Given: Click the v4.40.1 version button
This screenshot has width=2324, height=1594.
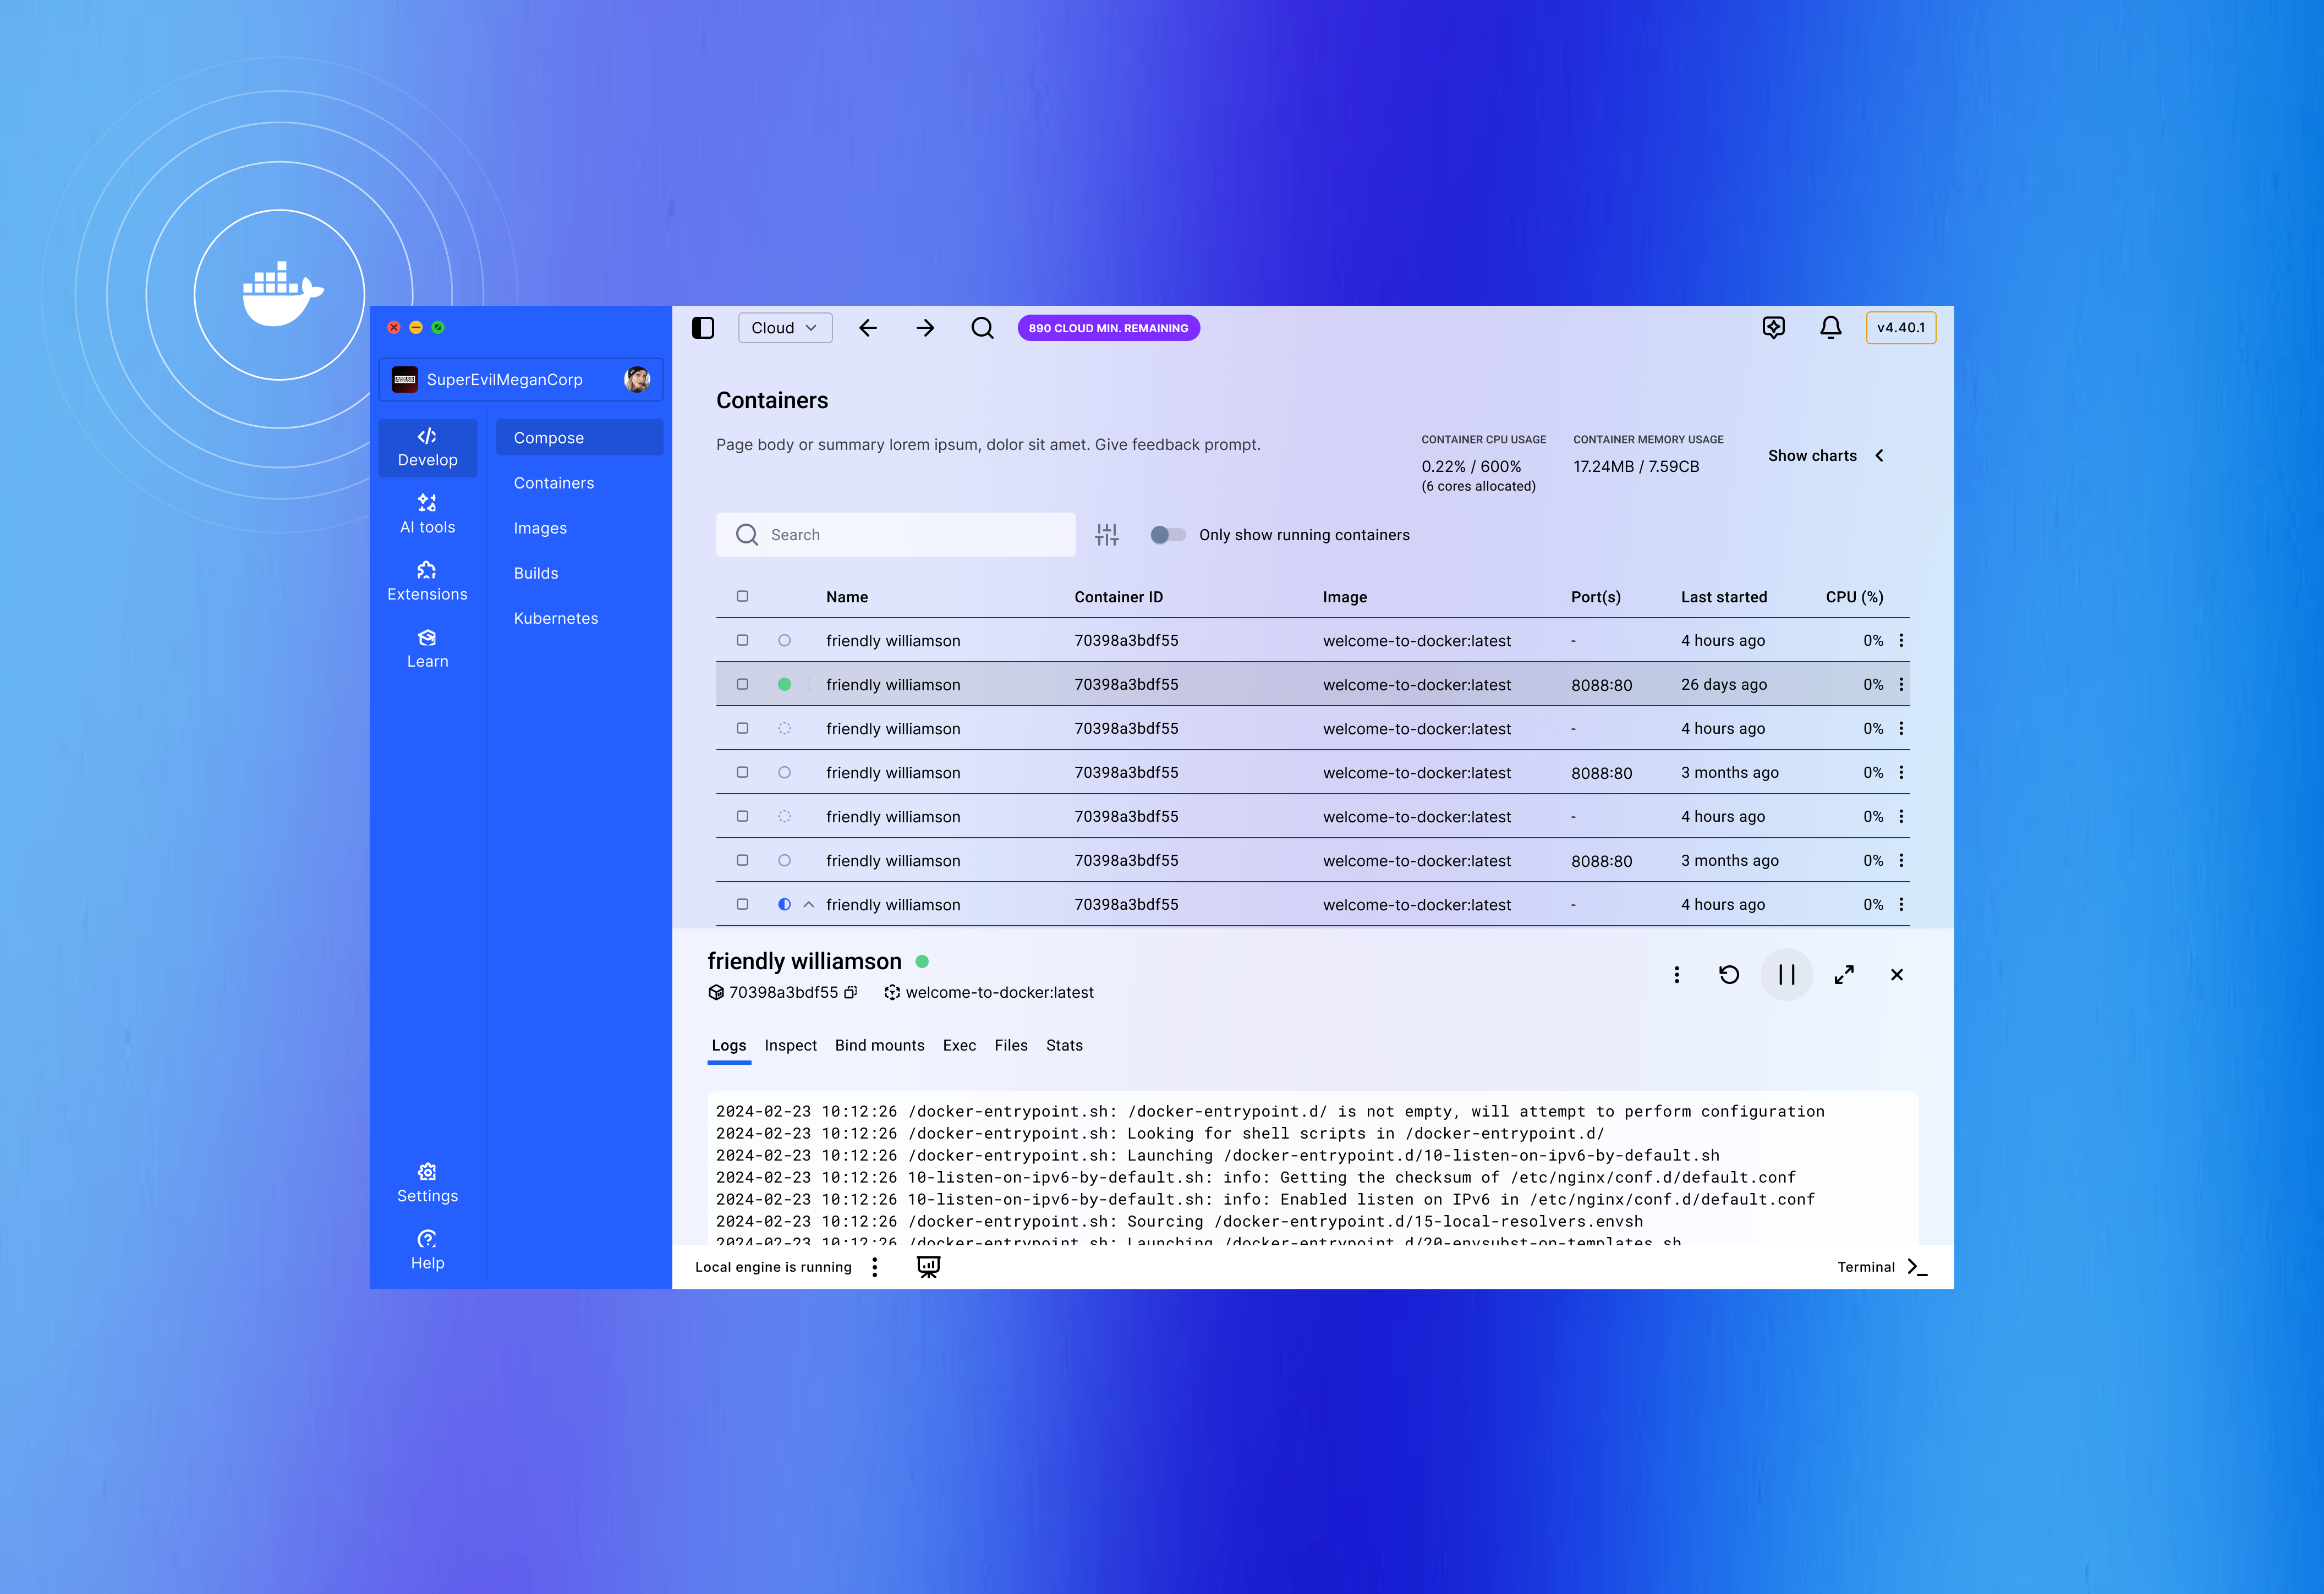Looking at the screenshot, I should pyautogui.click(x=1900, y=328).
